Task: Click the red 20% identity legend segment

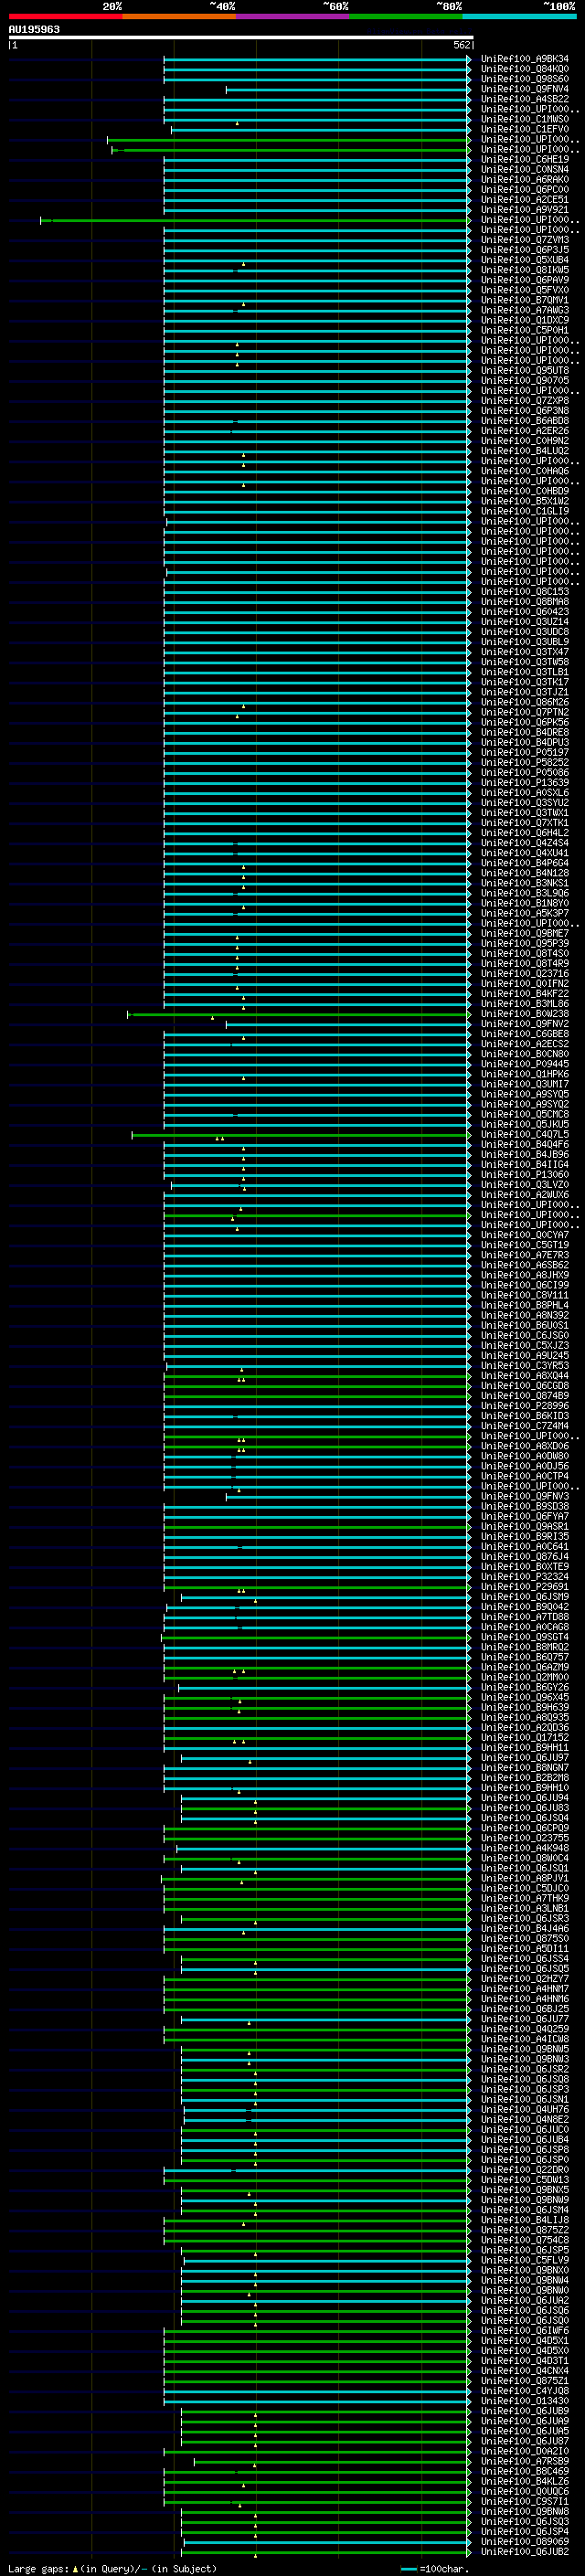Action: [65, 16]
